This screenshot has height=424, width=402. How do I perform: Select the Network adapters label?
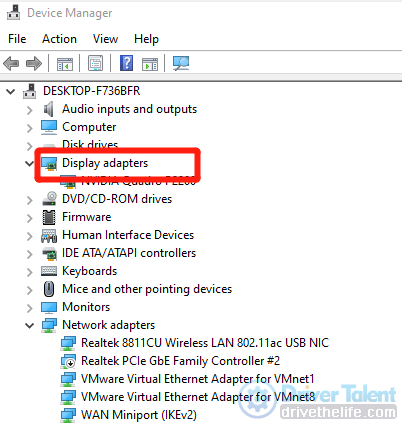point(109,325)
